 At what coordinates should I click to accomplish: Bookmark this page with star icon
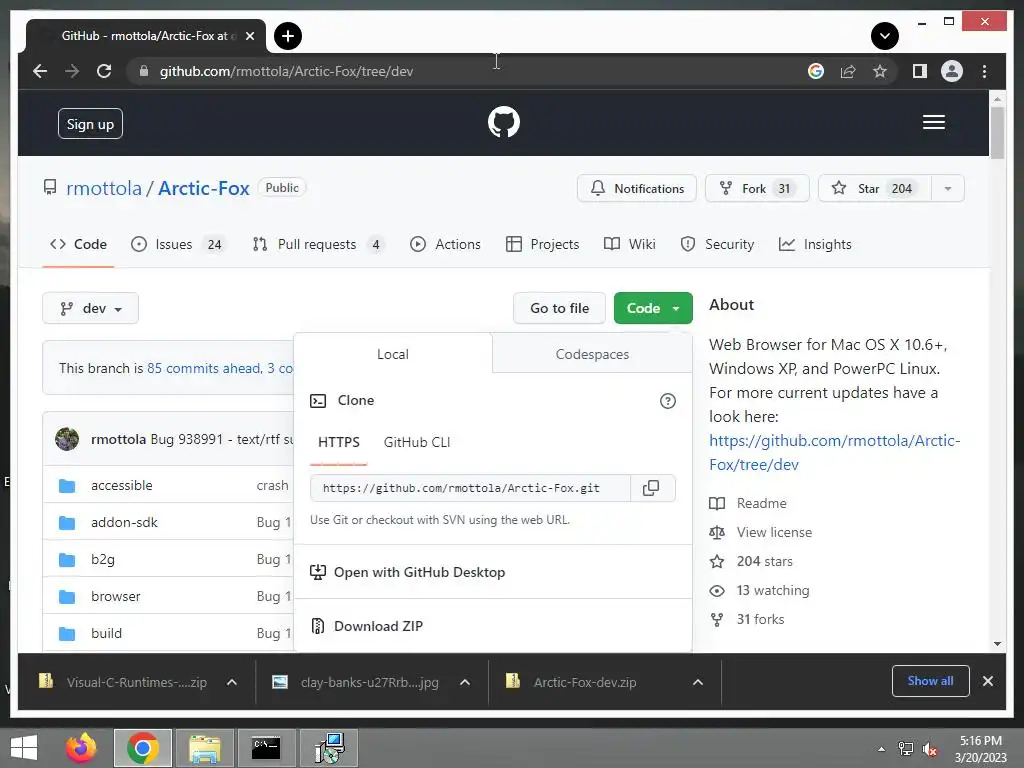tap(880, 71)
